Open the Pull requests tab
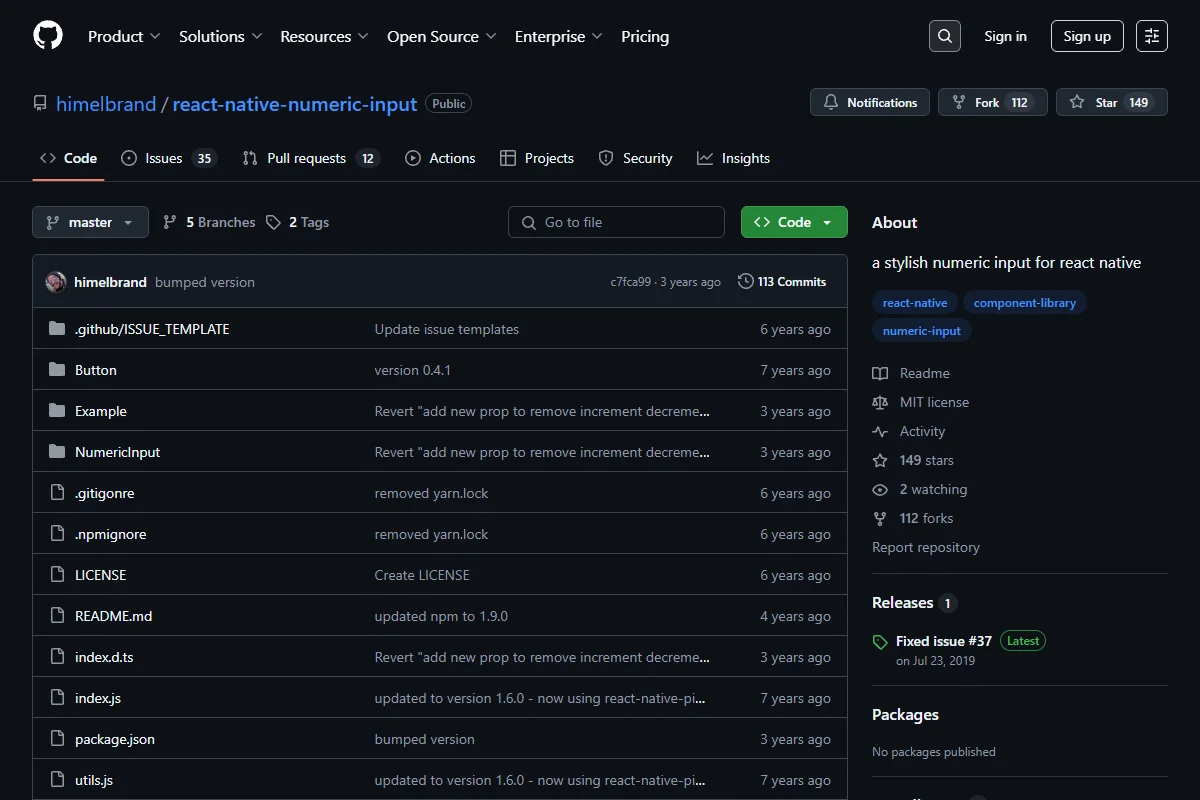The height and width of the screenshot is (800, 1200). (311, 158)
